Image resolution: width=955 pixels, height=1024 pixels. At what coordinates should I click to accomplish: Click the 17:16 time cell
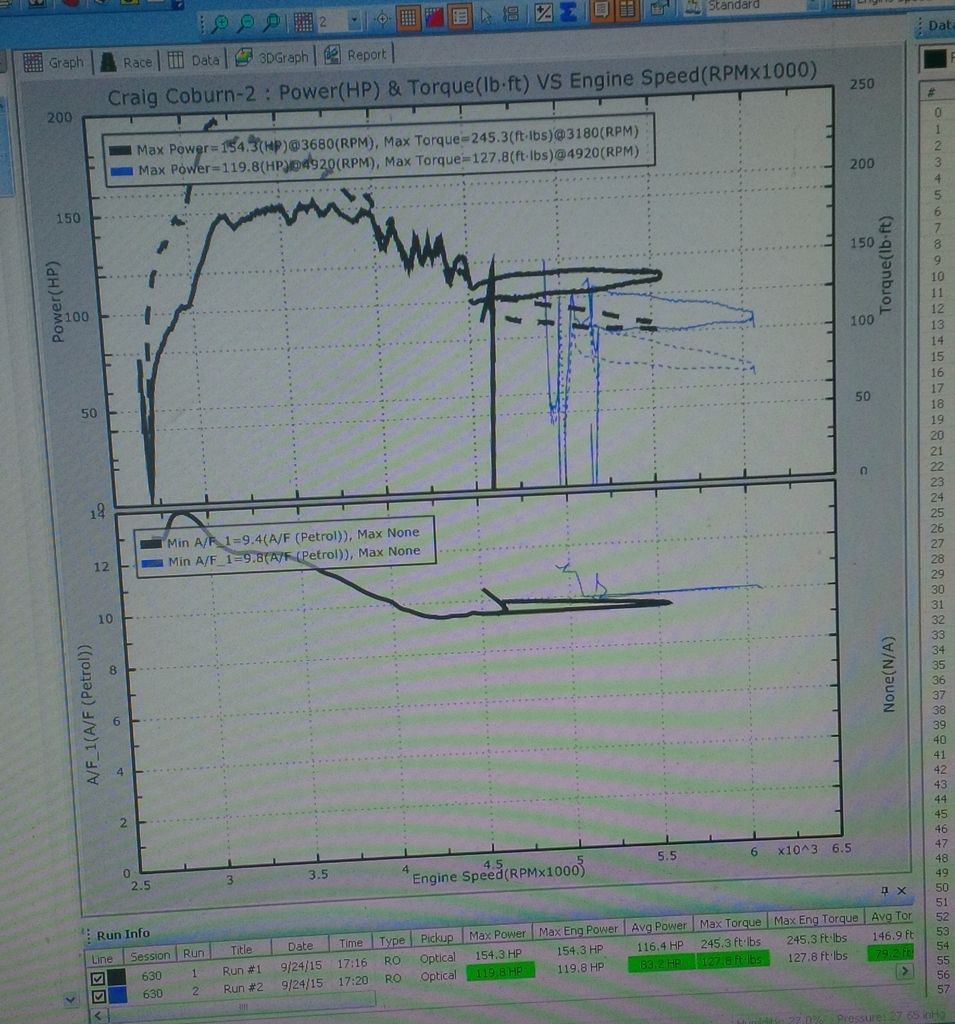[x=353, y=963]
